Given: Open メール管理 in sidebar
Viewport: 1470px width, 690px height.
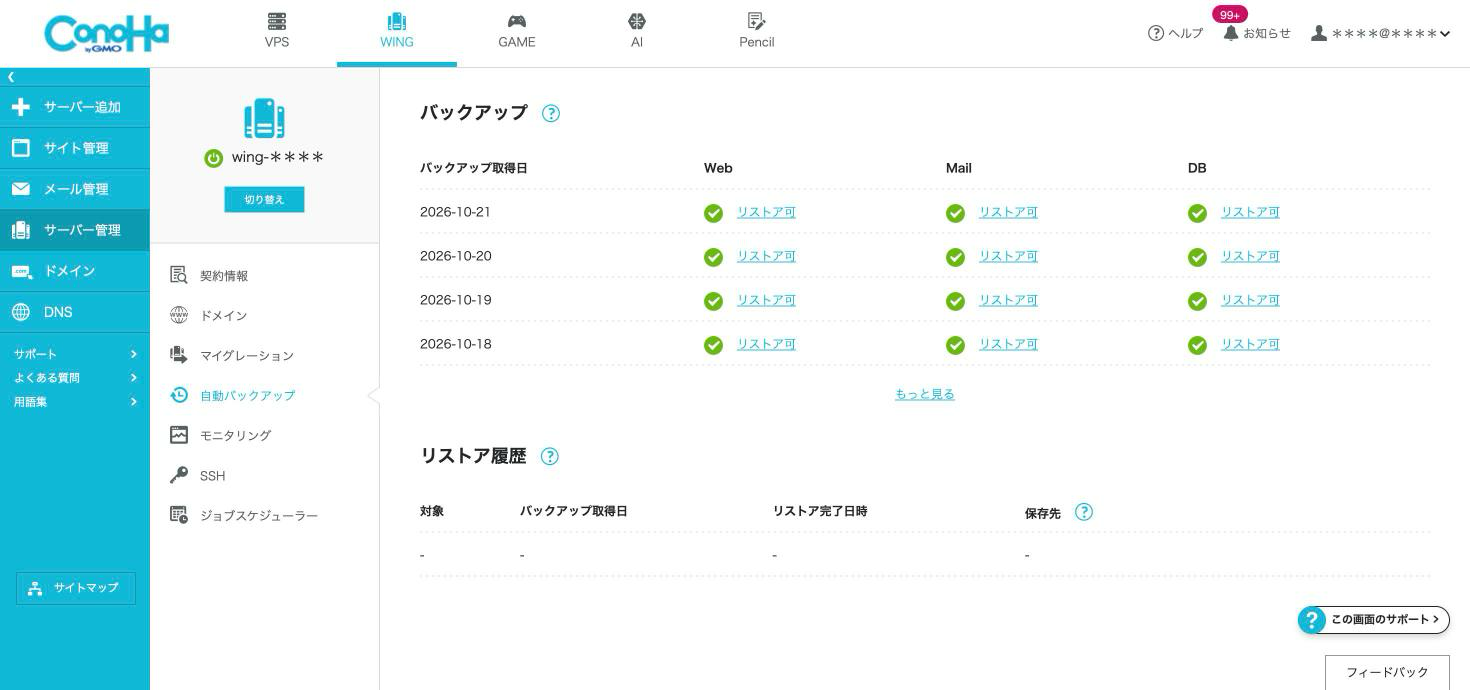Looking at the screenshot, I should tap(75, 189).
